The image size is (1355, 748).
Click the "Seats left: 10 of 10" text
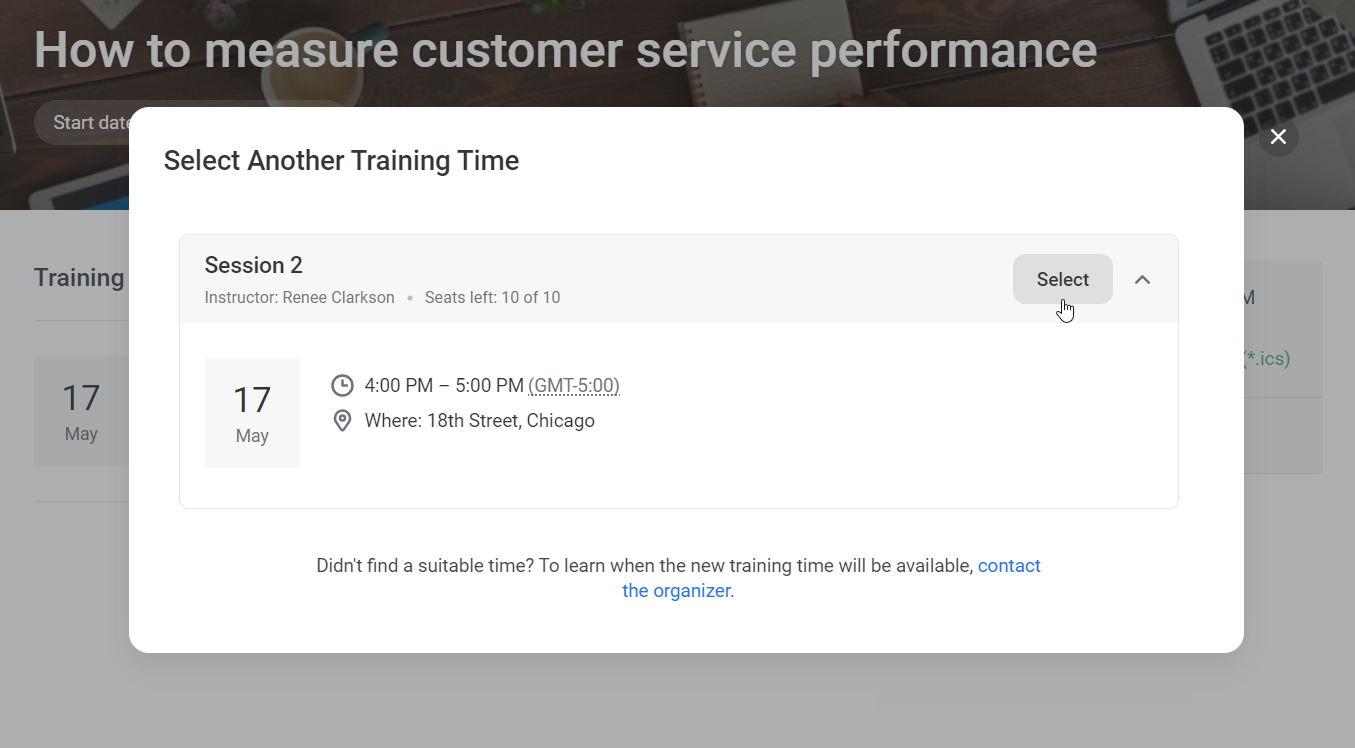(x=492, y=298)
